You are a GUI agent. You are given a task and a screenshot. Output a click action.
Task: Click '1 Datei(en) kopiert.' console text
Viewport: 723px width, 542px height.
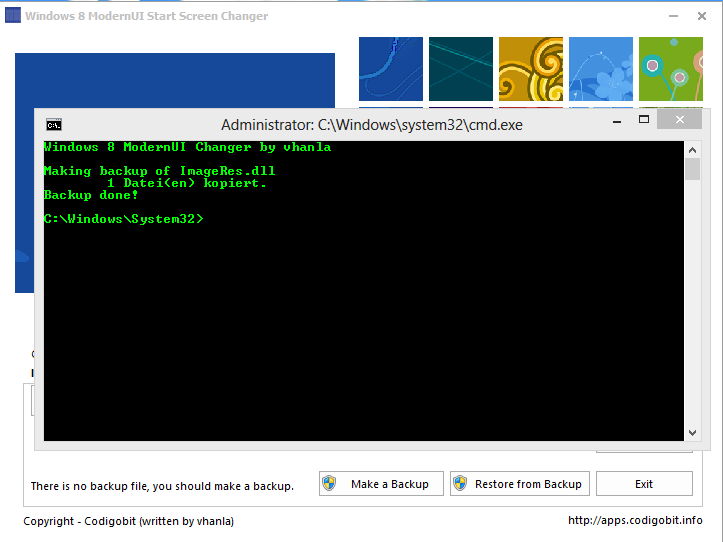click(x=187, y=183)
